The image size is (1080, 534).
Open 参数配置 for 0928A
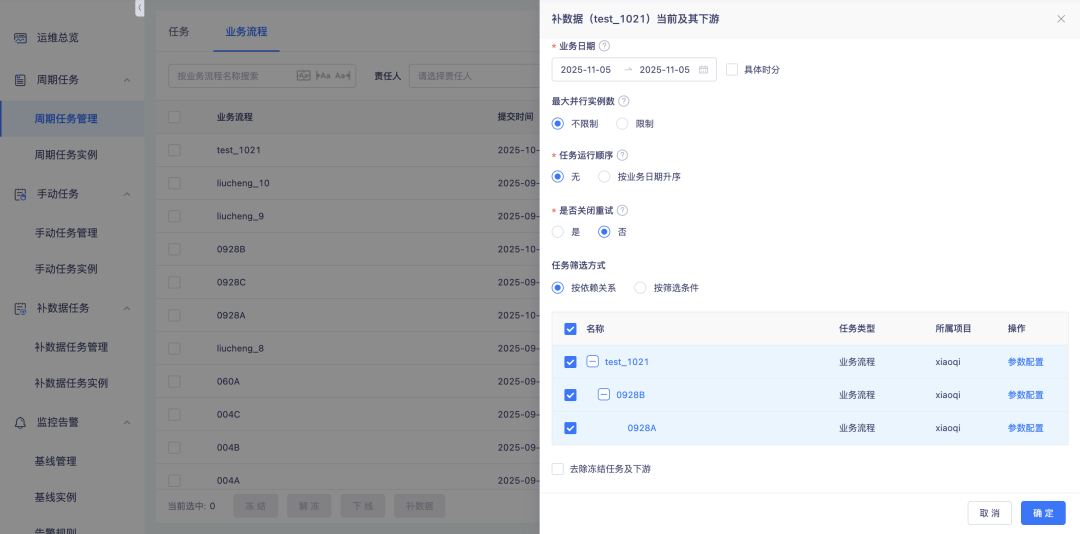1026,428
